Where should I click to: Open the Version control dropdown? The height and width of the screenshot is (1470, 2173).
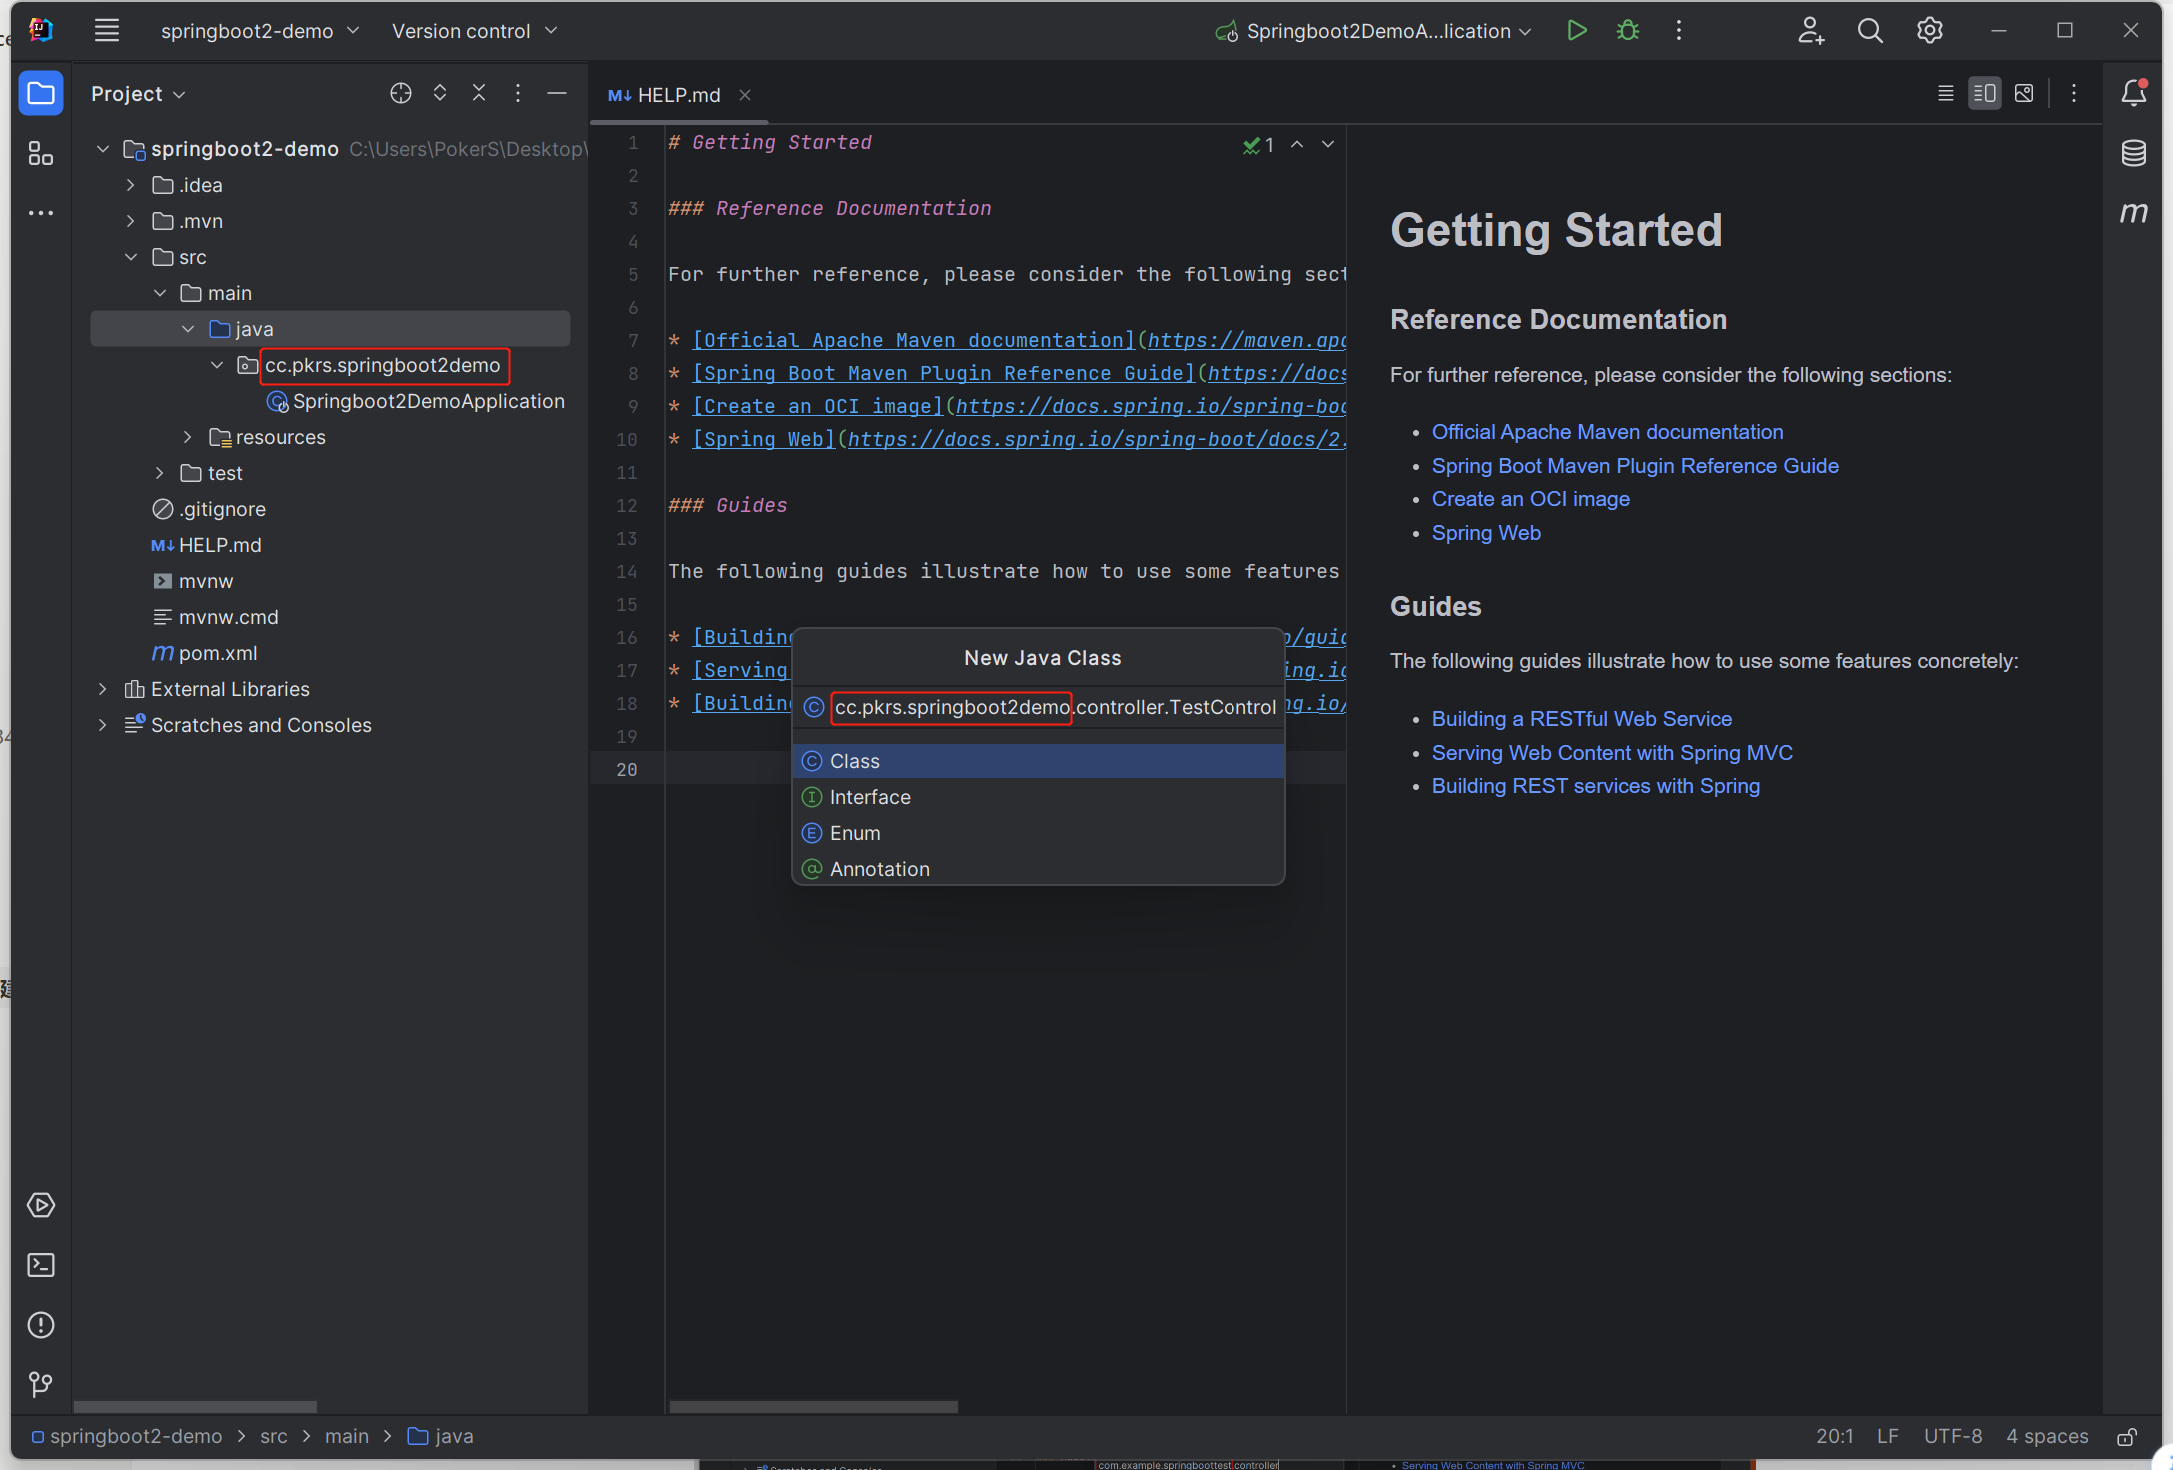pyautogui.click(x=474, y=31)
